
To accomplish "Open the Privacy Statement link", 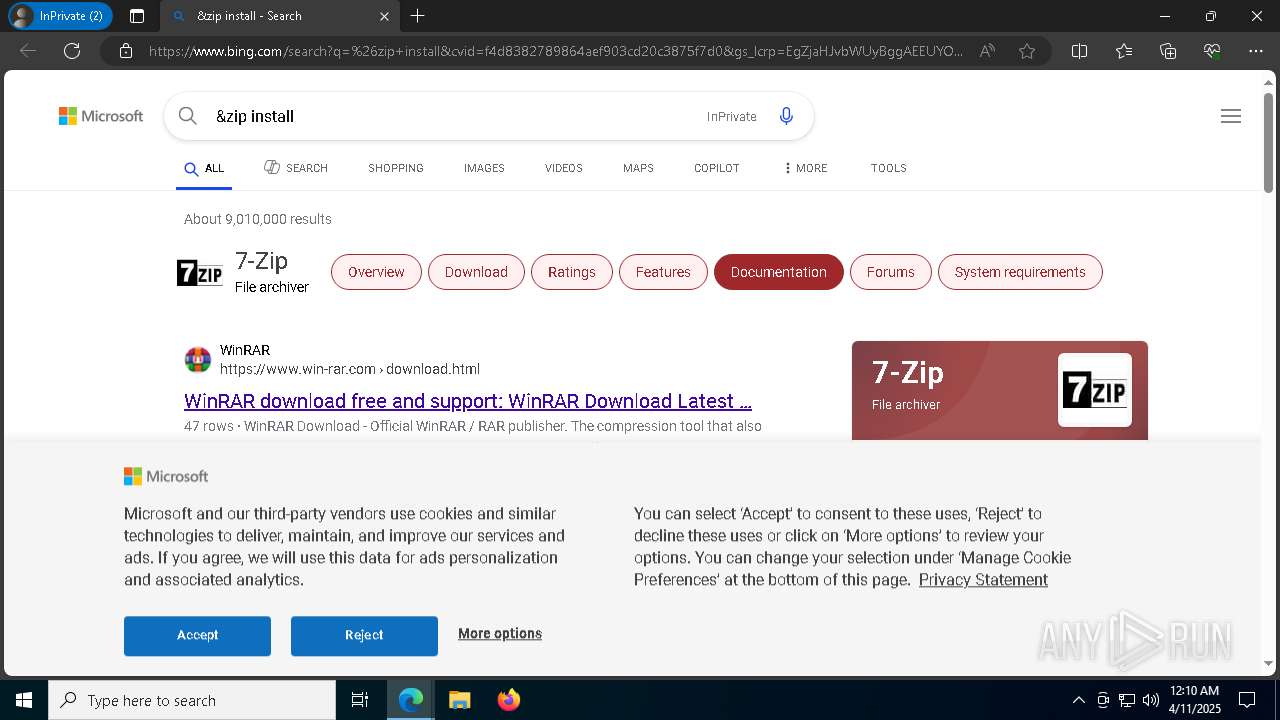I will coord(983,580).
